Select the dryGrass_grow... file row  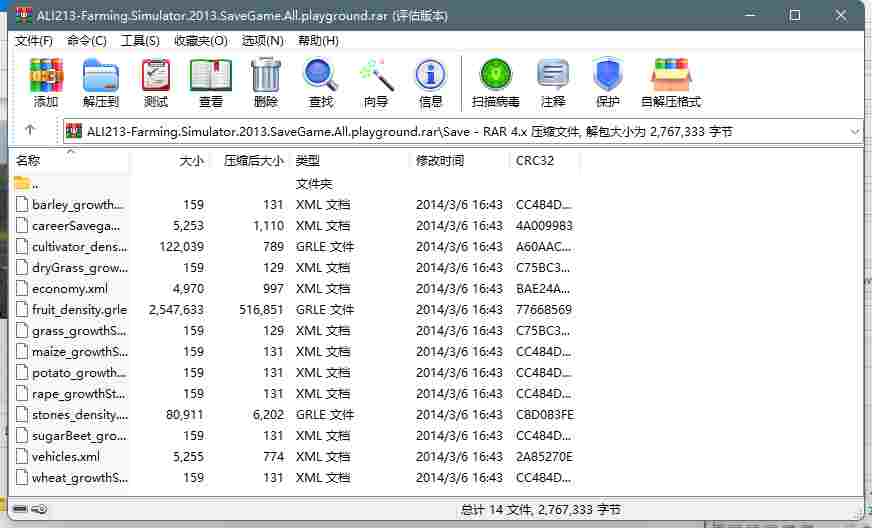295,268
